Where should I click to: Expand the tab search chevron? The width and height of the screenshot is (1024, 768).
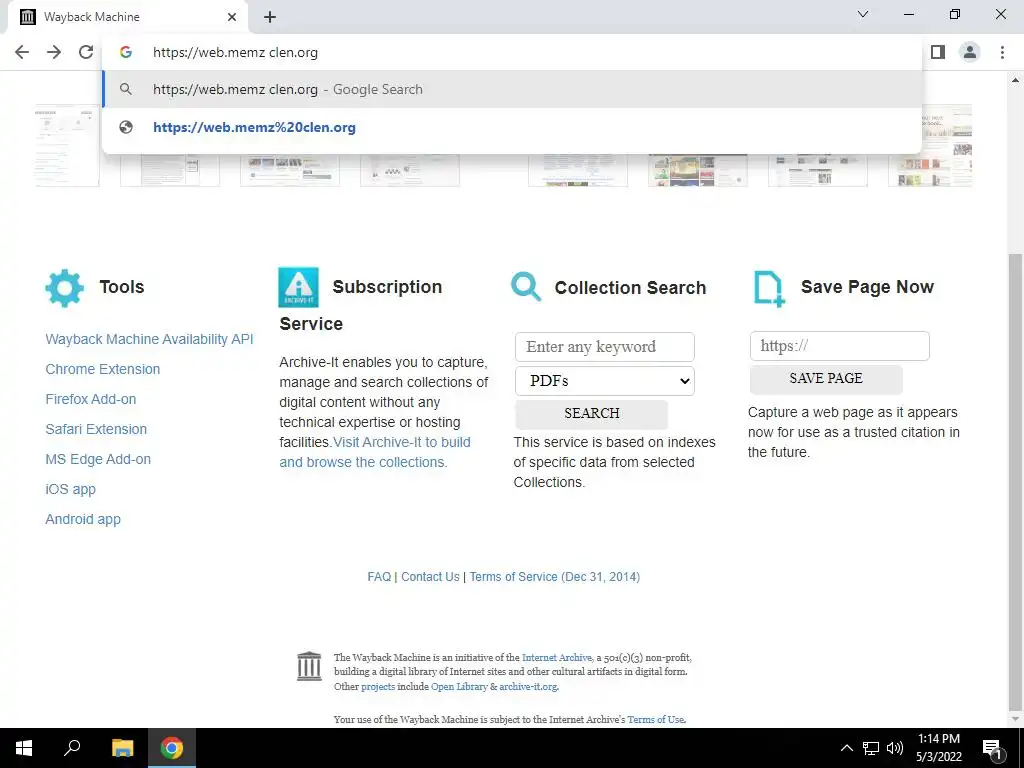point(863,14)
